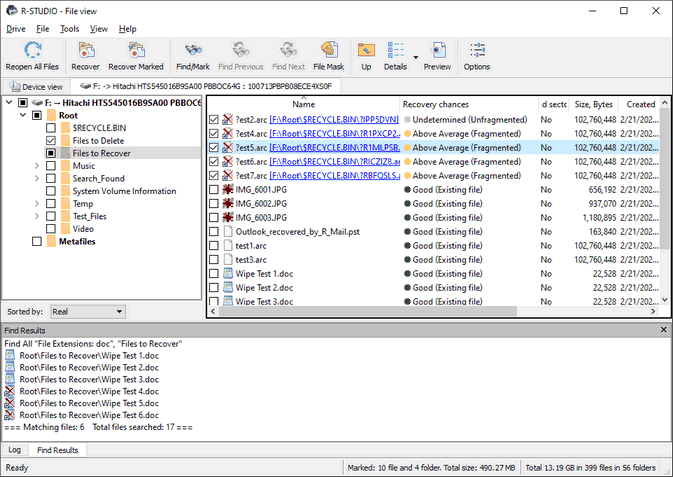
Task: Click the IMG_6003.JPG file icon
Action: coord(227,218)
